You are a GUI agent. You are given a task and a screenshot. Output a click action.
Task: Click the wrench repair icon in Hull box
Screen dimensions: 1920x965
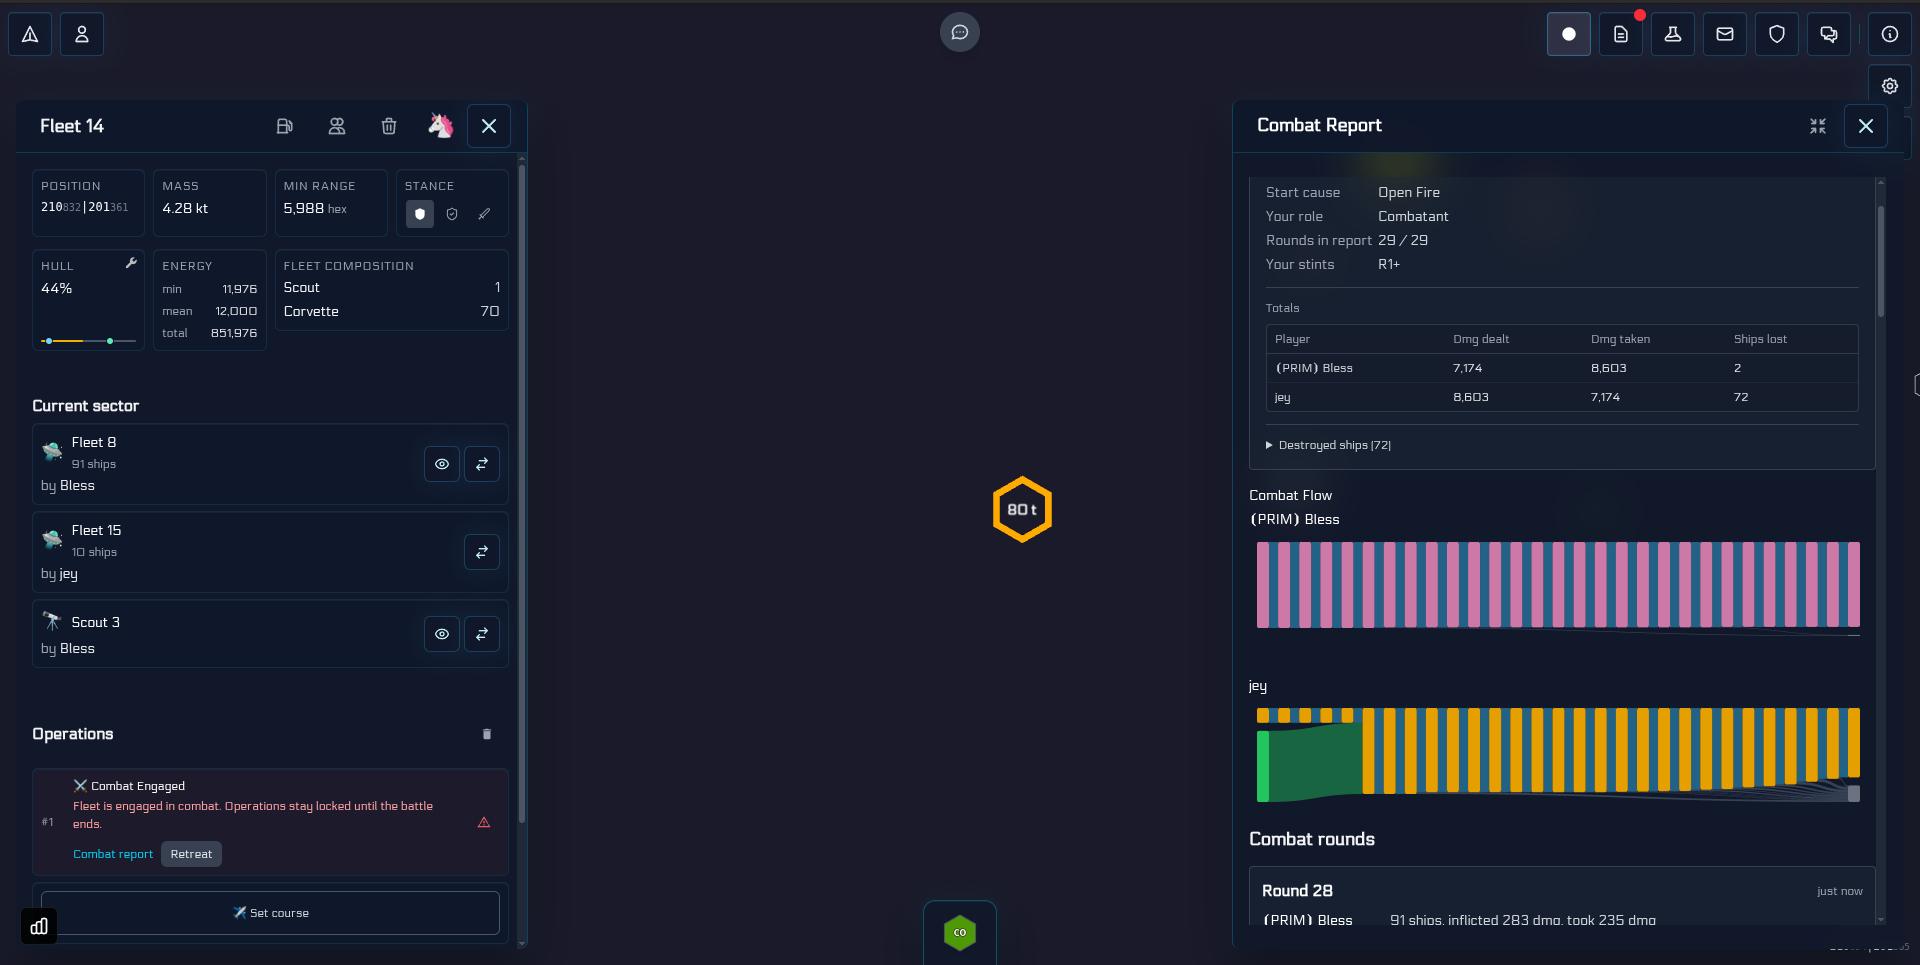click(131, 263)
